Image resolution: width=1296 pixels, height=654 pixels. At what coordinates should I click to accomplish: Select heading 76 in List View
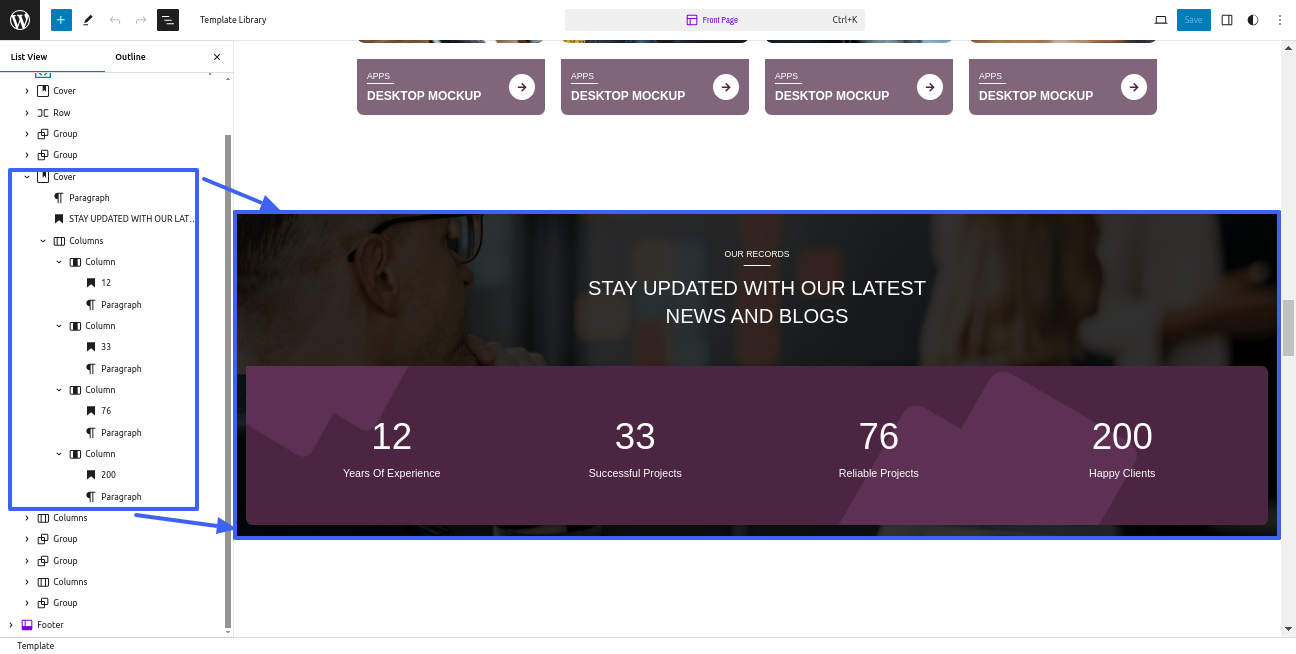point(105,411)
